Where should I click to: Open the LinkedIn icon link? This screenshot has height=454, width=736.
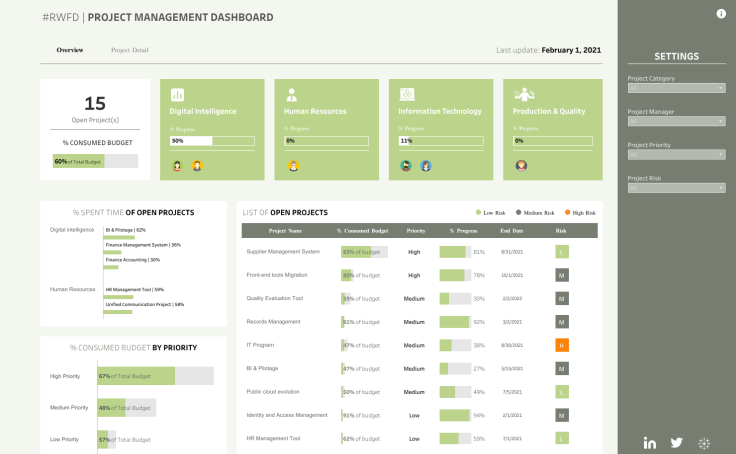[650, 443]
